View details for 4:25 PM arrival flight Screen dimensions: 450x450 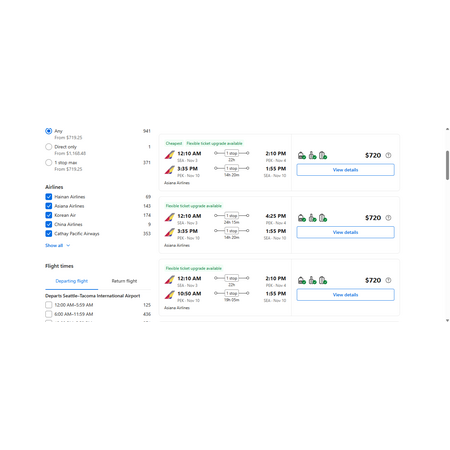click(345, 232)
